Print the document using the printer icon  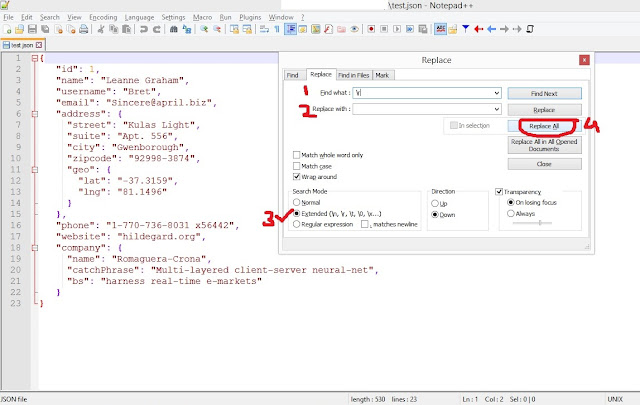tap(84, 29)
